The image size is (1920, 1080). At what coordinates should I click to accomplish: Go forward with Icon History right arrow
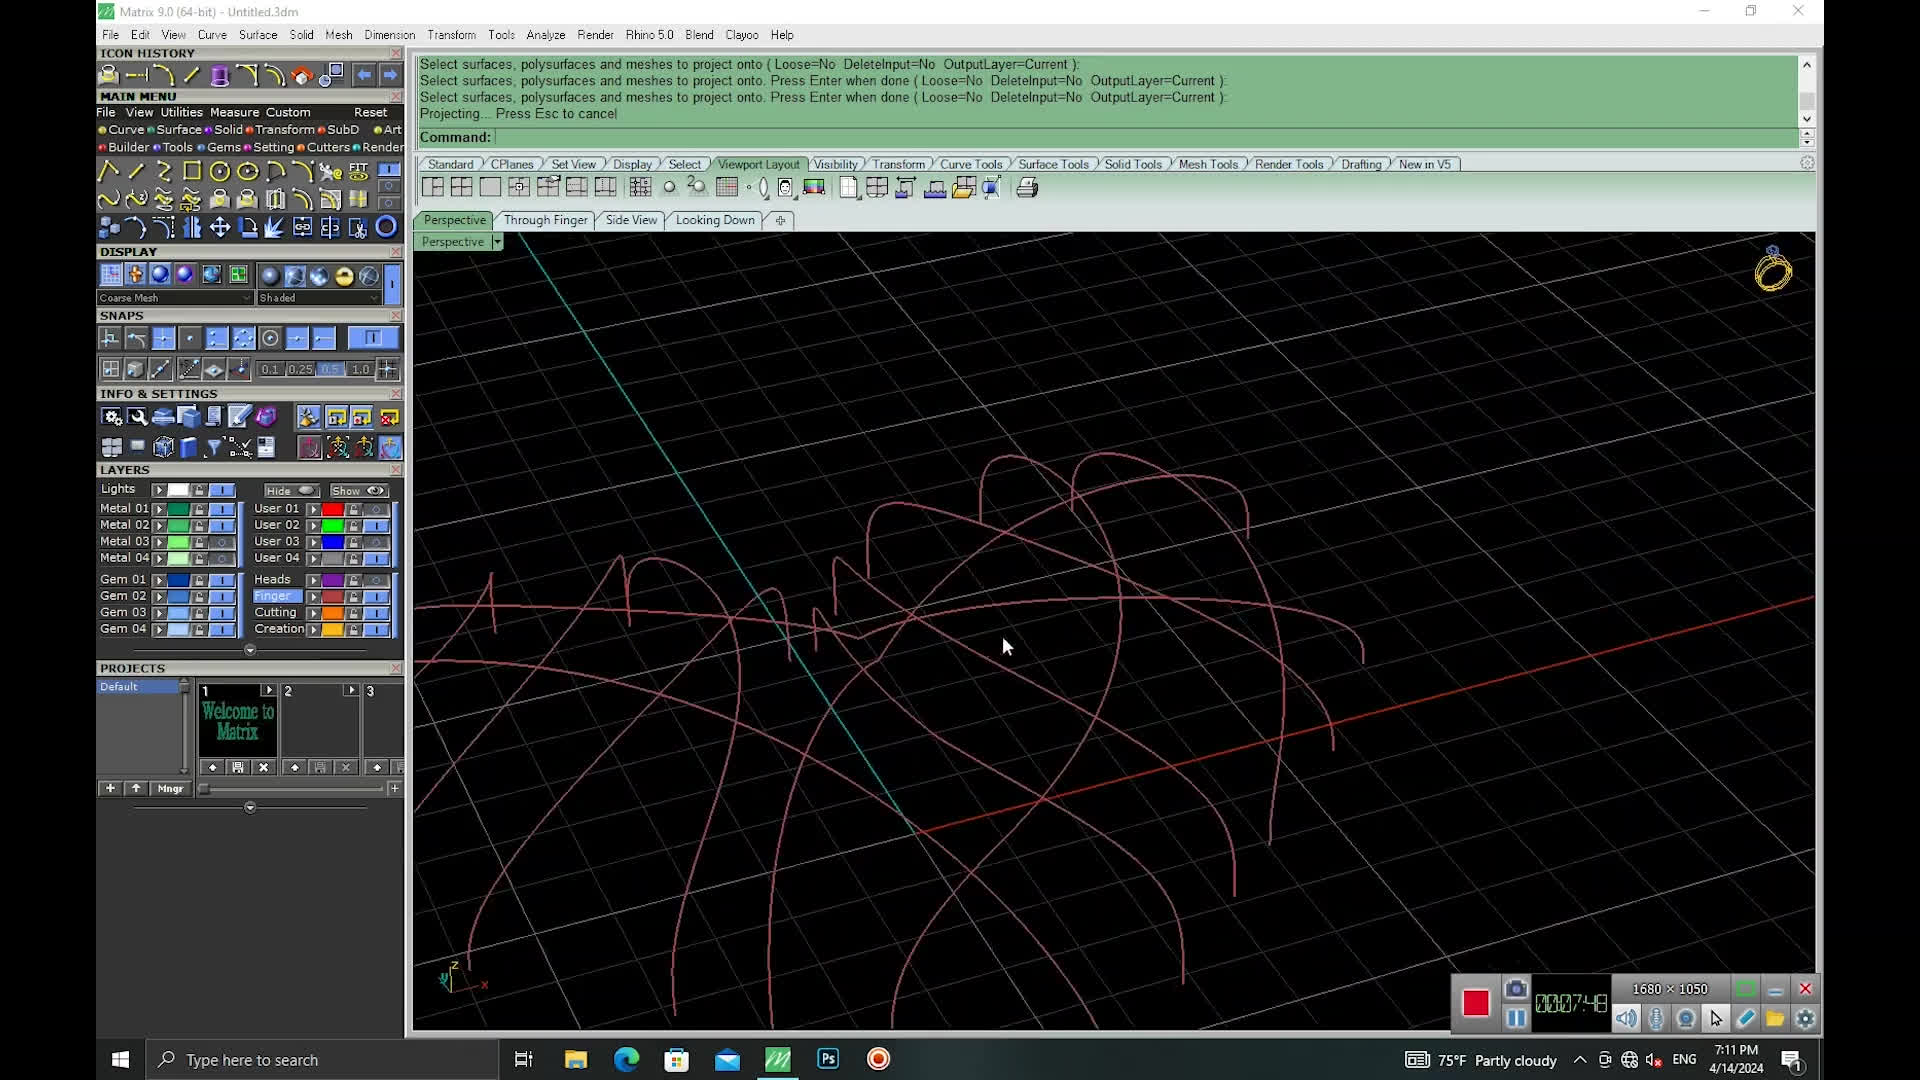pyautogui.click(x=390, y=75)
